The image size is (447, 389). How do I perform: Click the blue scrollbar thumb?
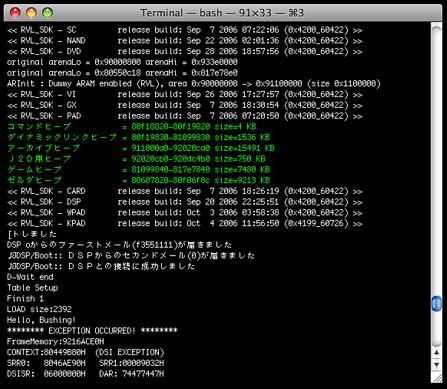pos(436,304)
